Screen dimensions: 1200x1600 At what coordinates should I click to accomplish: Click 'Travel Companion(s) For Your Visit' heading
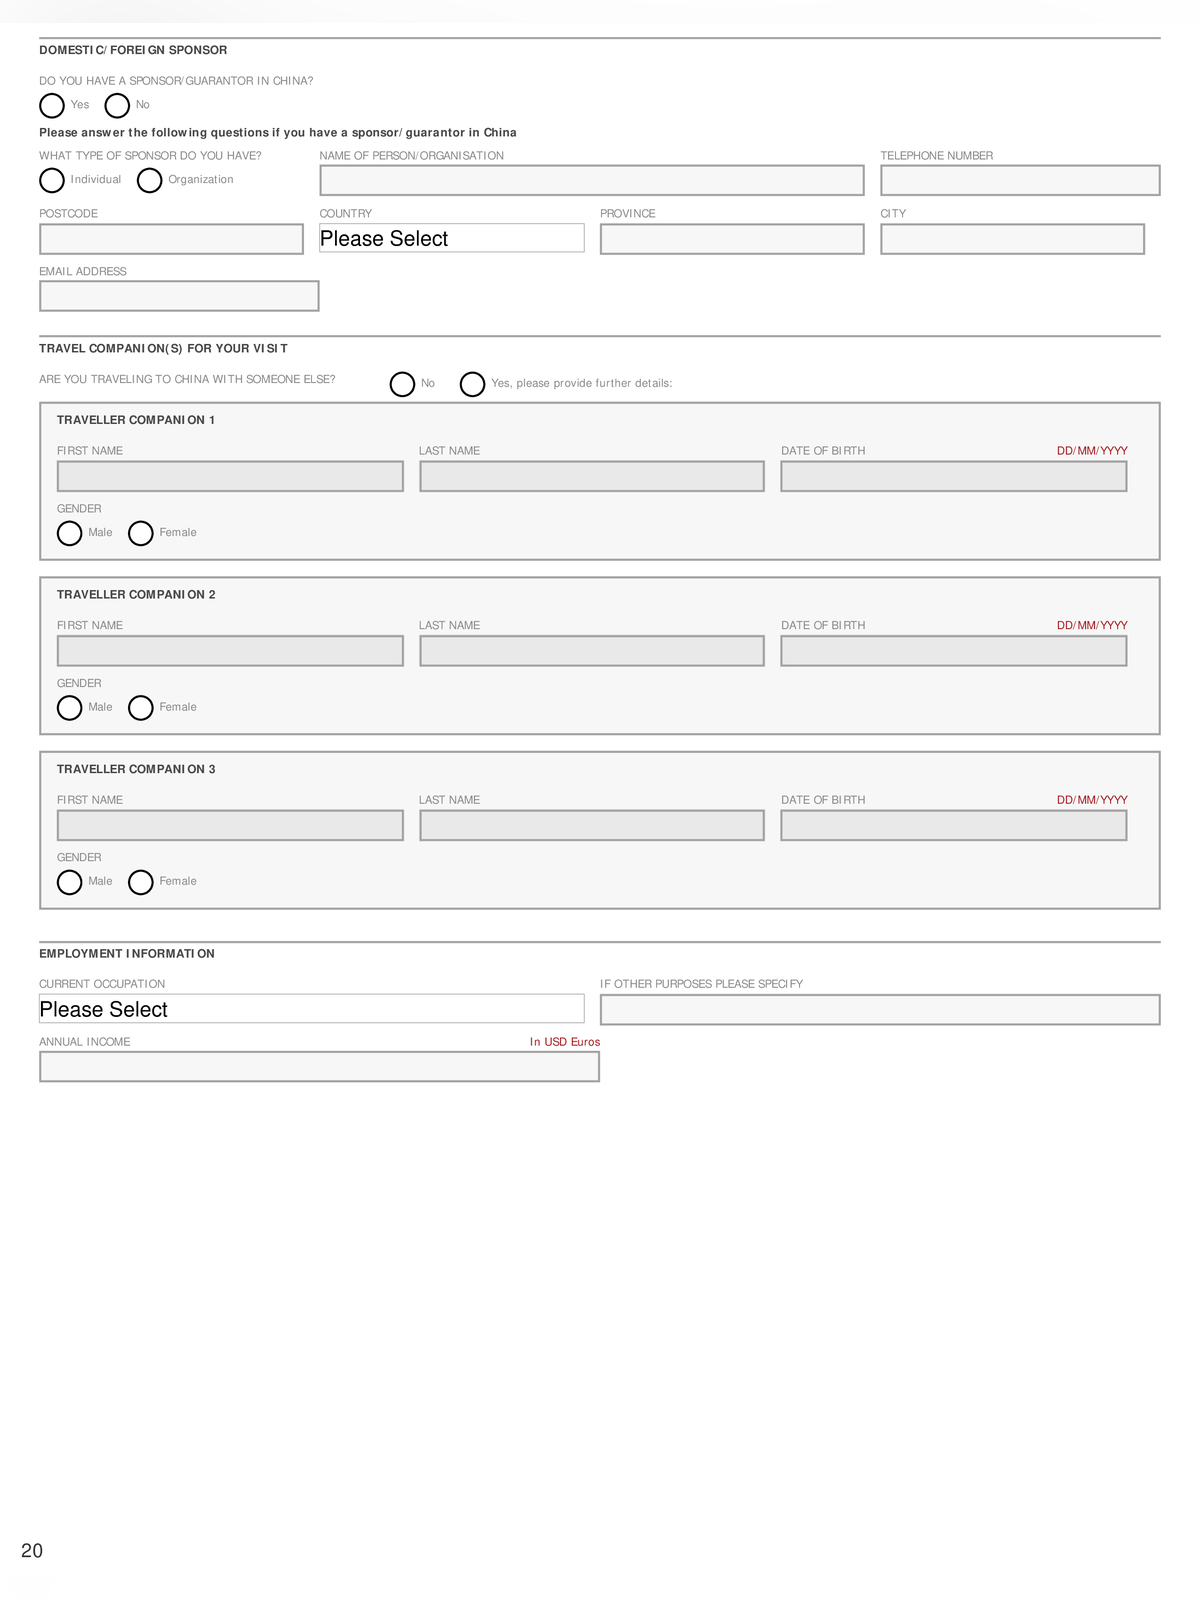[x=163, y=349]
